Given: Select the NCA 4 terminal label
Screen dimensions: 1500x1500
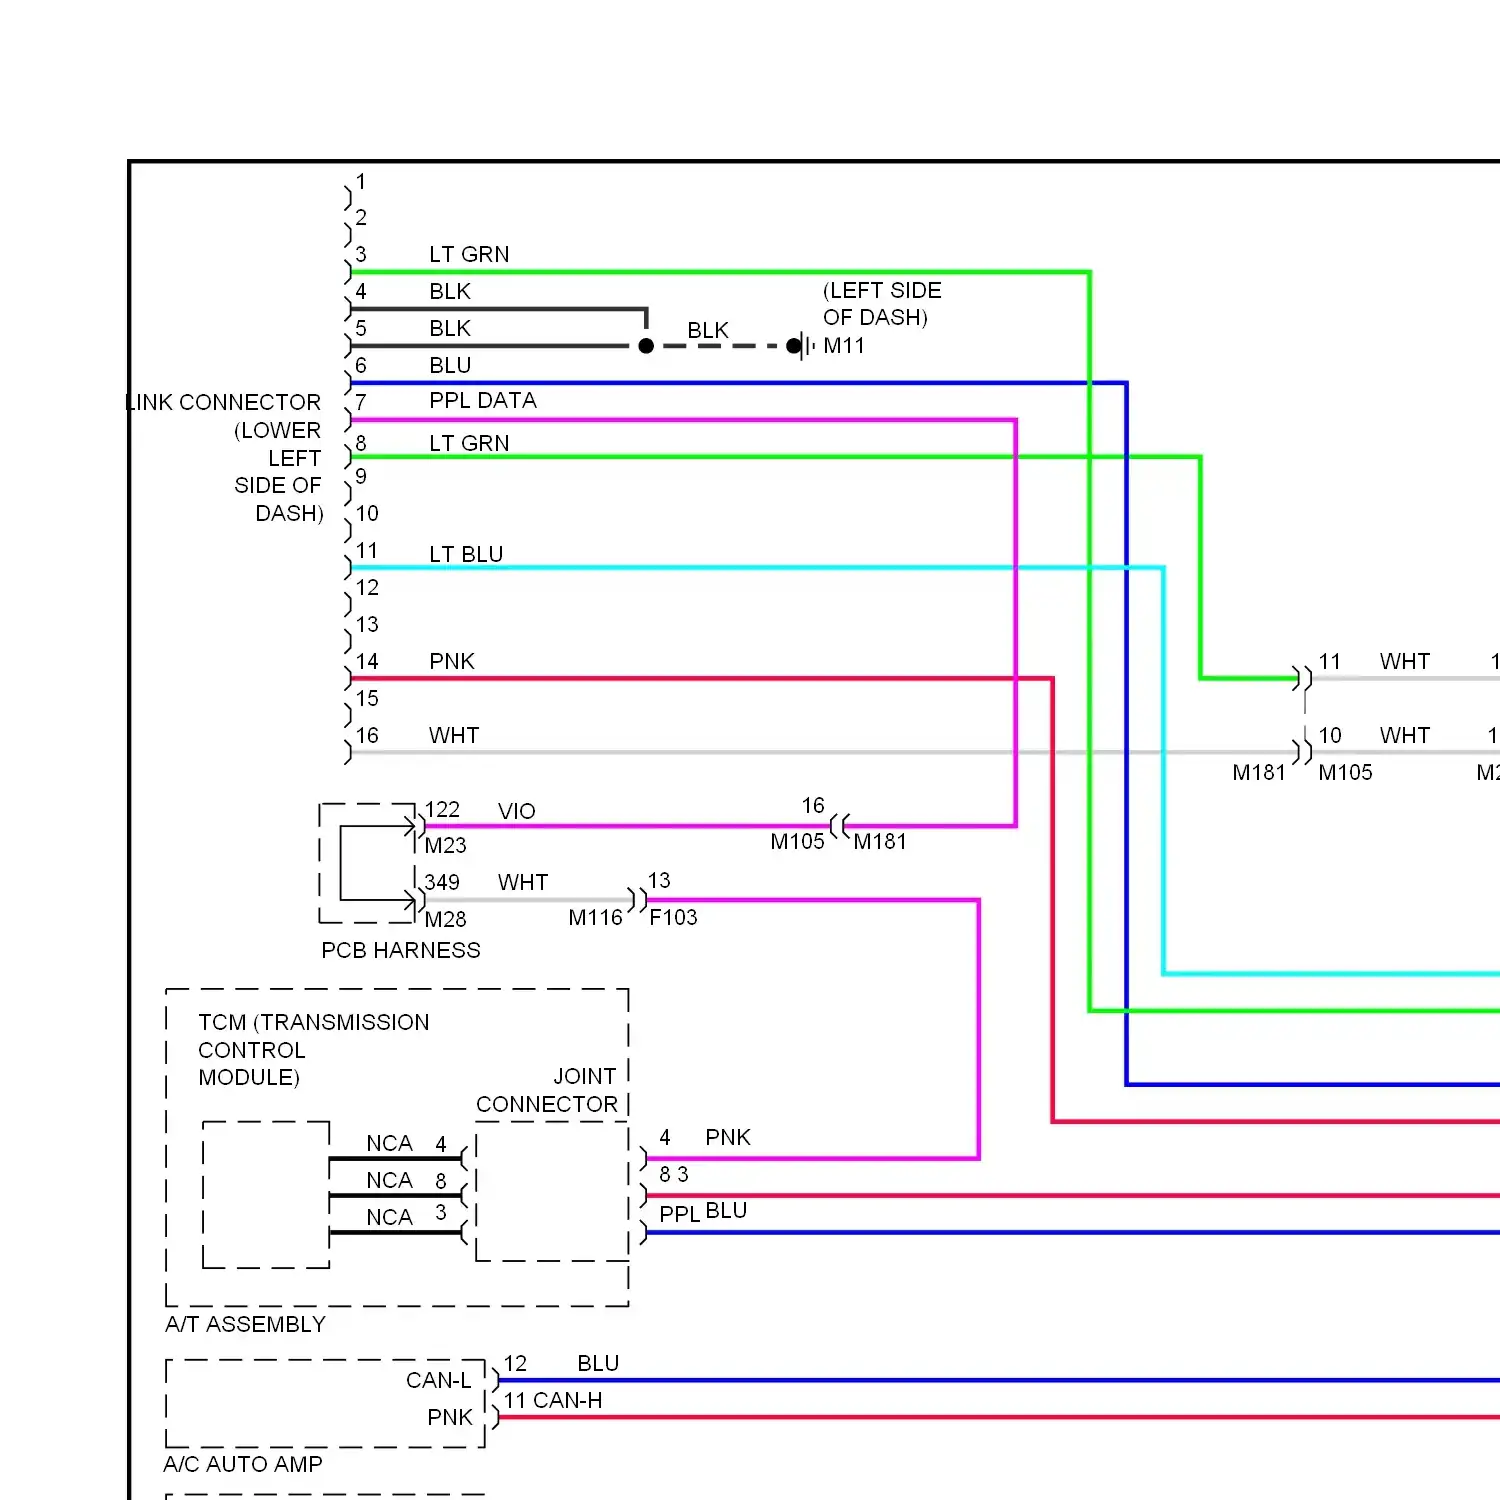Looking at the screenshot, I should pos(406,1143).
